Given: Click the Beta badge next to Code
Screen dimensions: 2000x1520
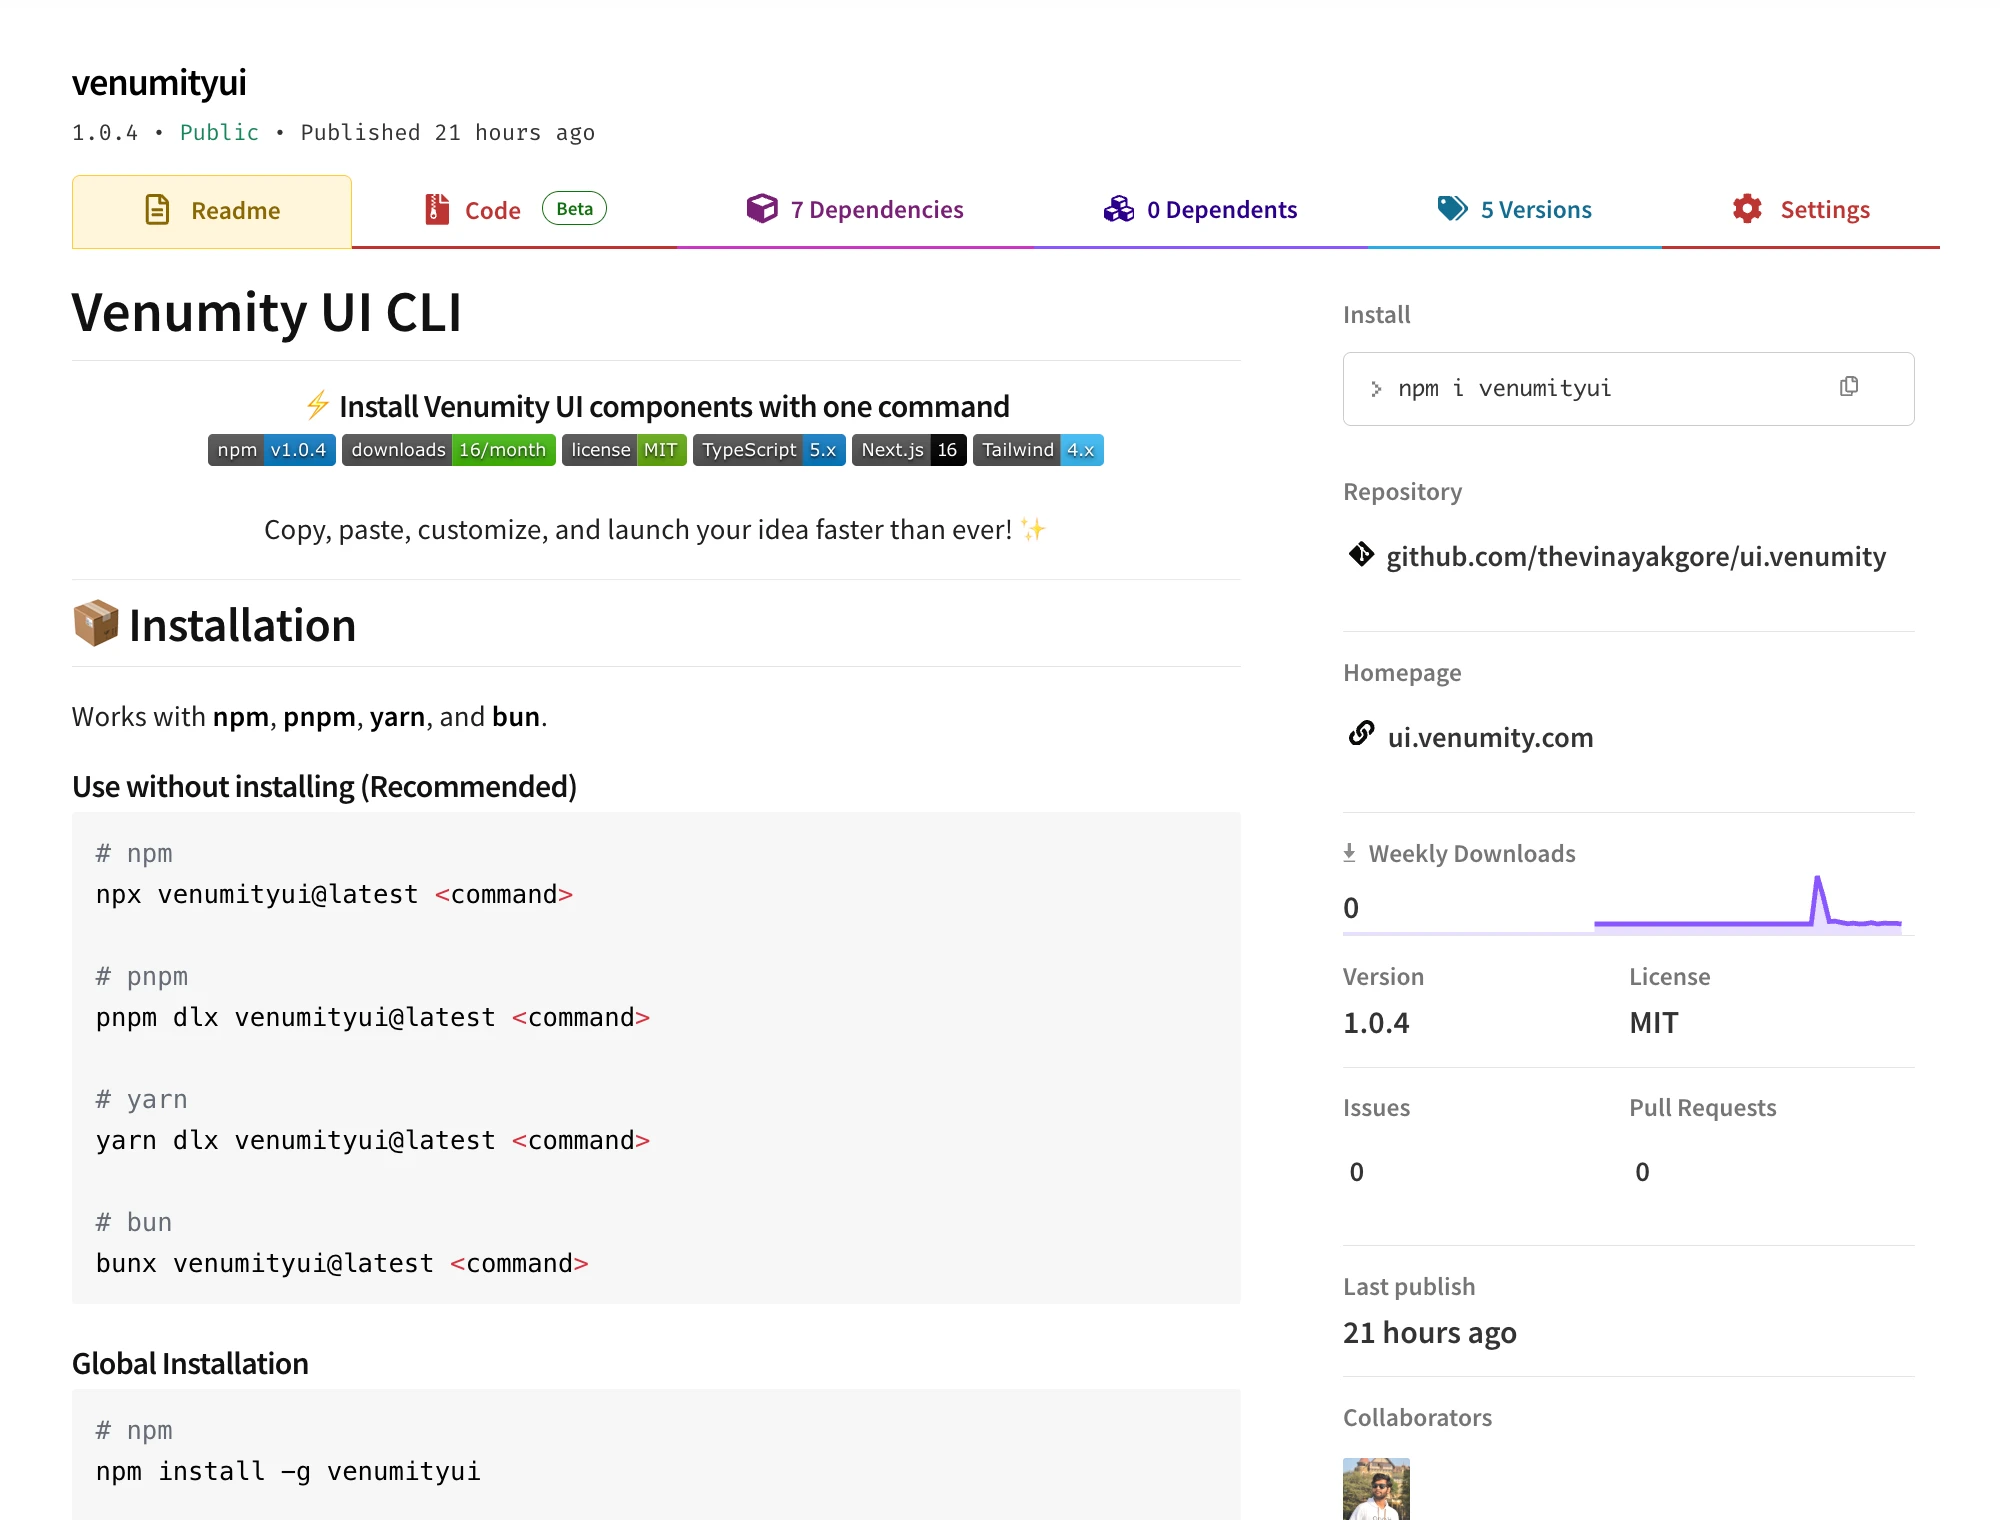Looking at the screenshot, I should (574, 209).
